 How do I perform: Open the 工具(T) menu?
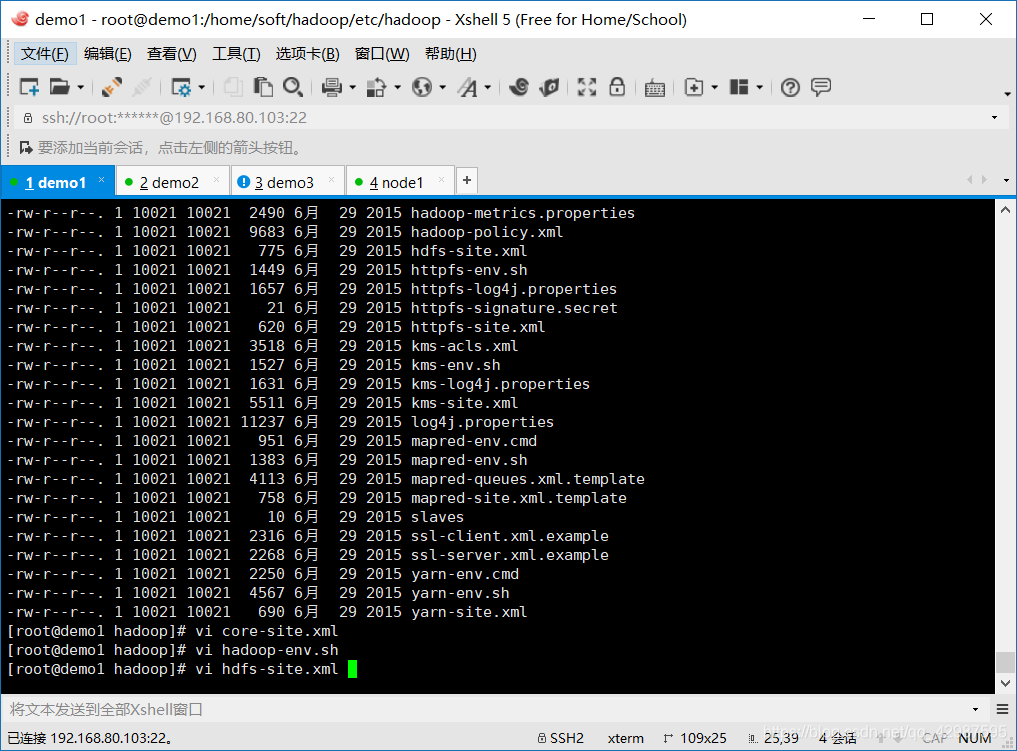236,54
